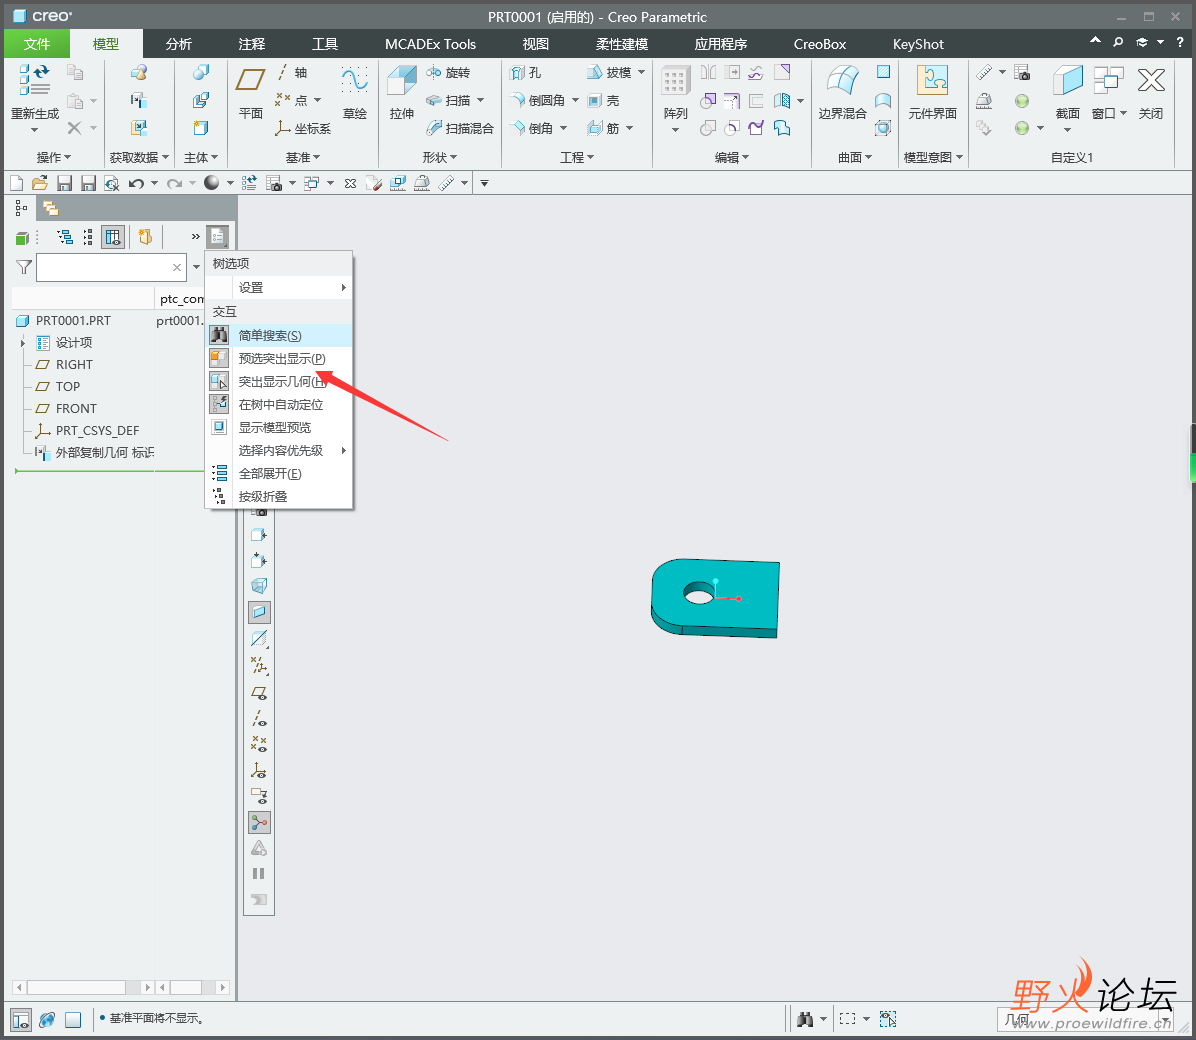Expand the Shapes (形状) group dropdown
Viewport: 1196px width, 1040px height.
tap(439, 157)
